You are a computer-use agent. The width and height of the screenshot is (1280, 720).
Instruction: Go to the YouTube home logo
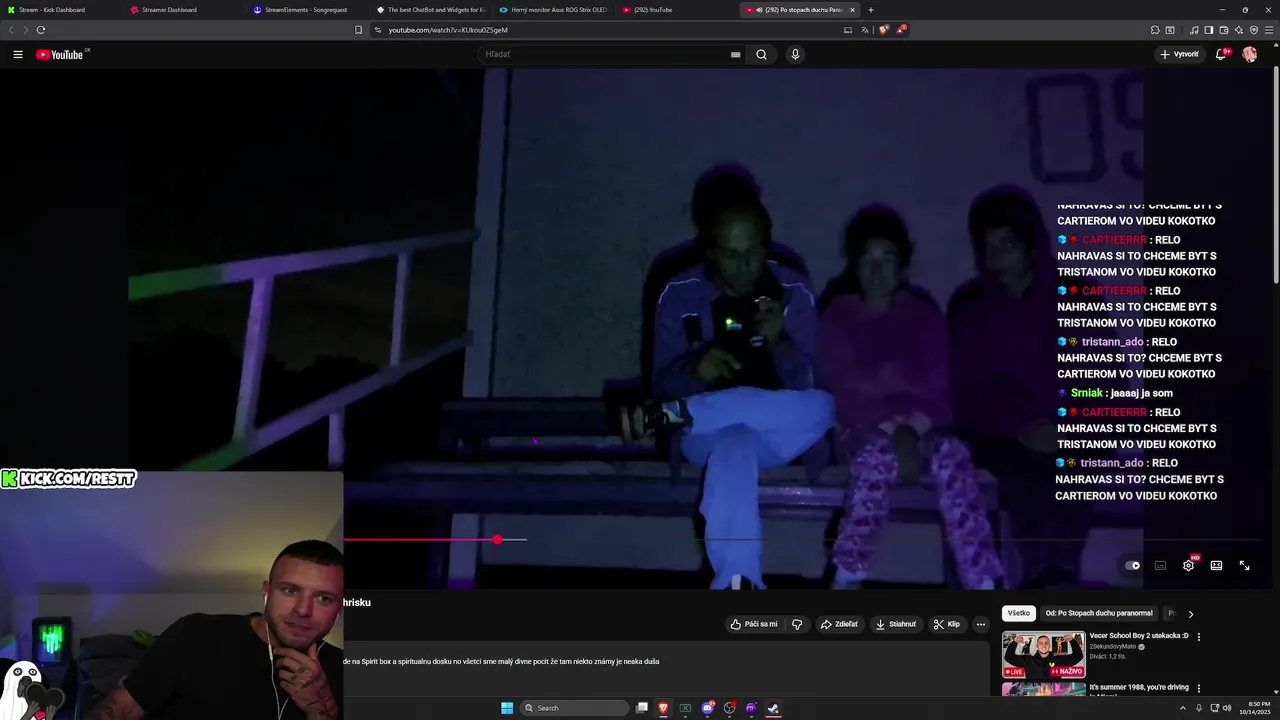[x=61, y=54]
